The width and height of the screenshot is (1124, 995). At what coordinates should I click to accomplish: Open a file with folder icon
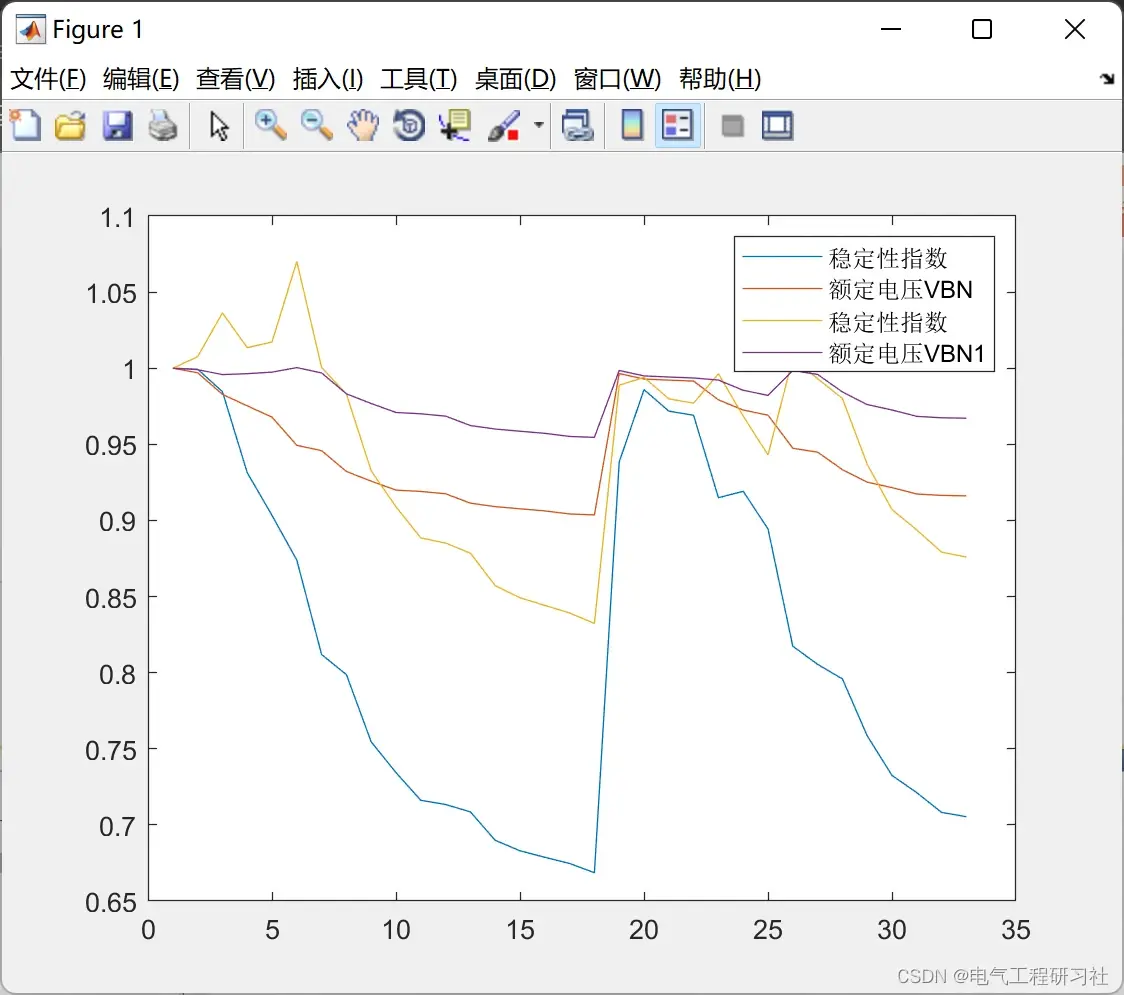tap(70, 126)
